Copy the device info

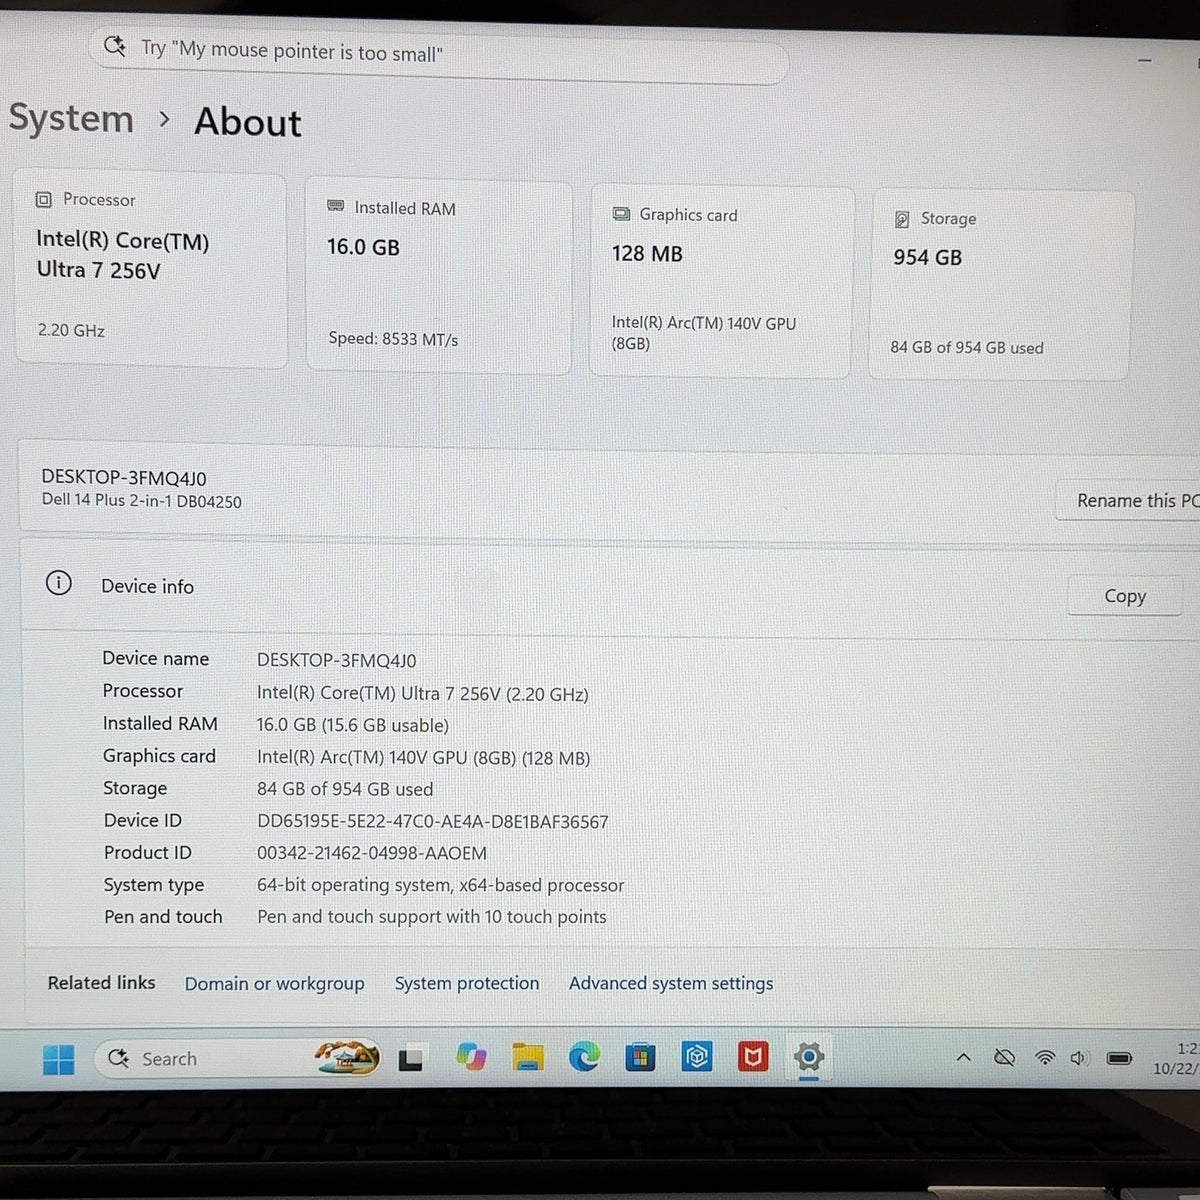coord(1125,596)
